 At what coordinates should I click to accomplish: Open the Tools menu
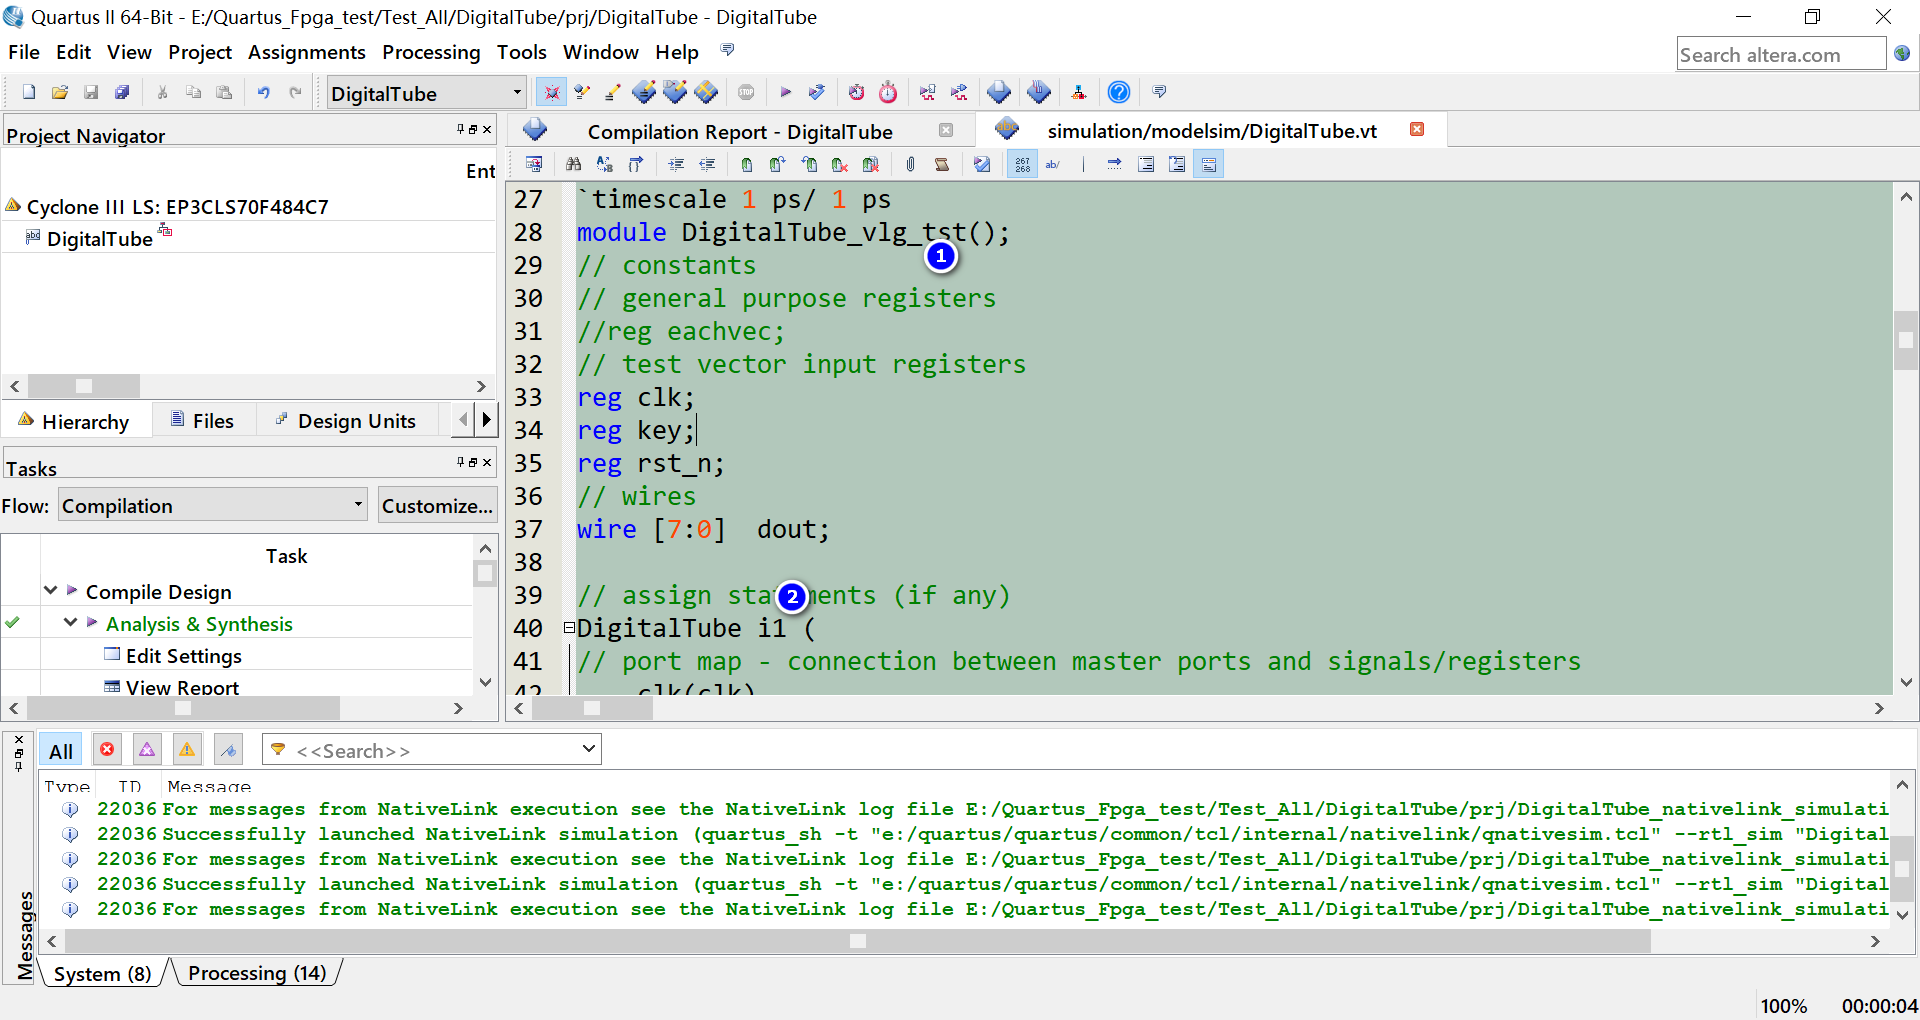522,52
